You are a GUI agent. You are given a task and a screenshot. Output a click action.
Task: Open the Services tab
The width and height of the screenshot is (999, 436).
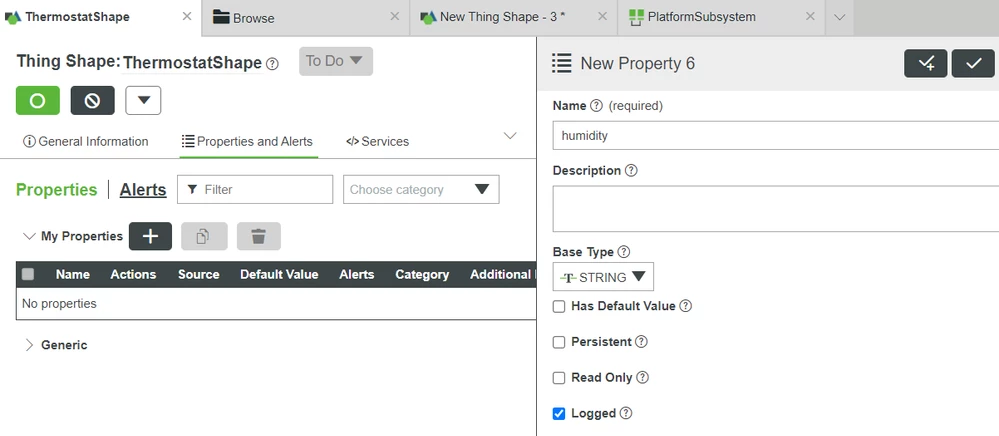pos(377,142)
